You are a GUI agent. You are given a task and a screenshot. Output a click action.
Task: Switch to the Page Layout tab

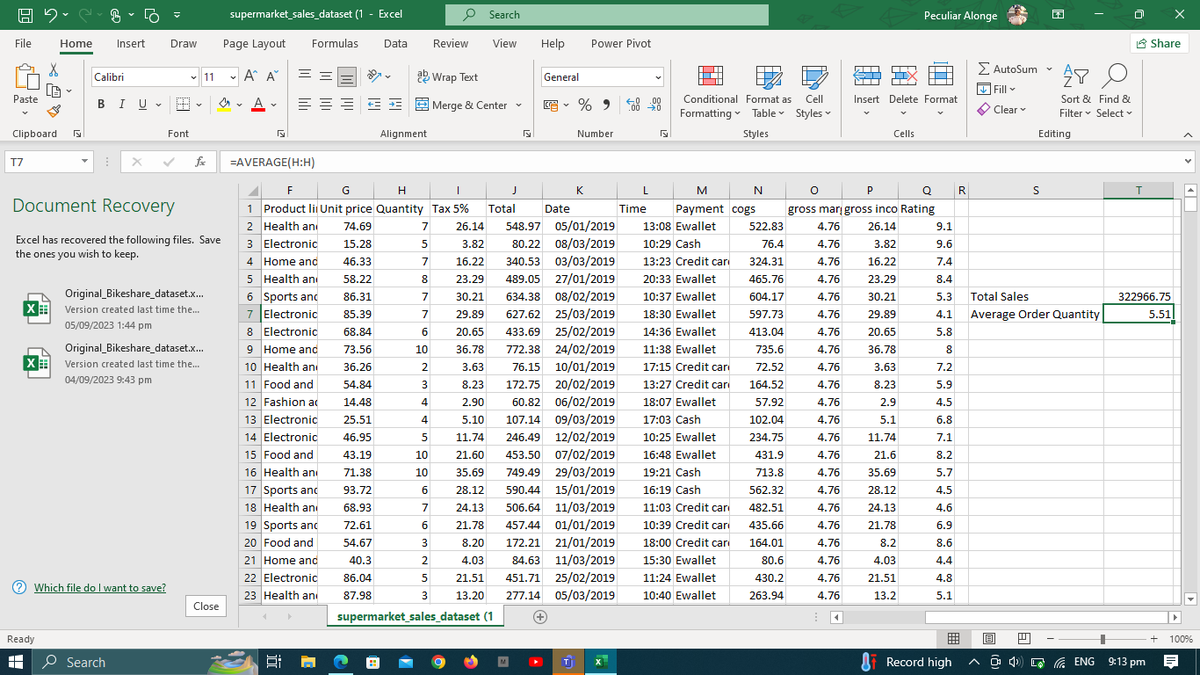point(254,43)
